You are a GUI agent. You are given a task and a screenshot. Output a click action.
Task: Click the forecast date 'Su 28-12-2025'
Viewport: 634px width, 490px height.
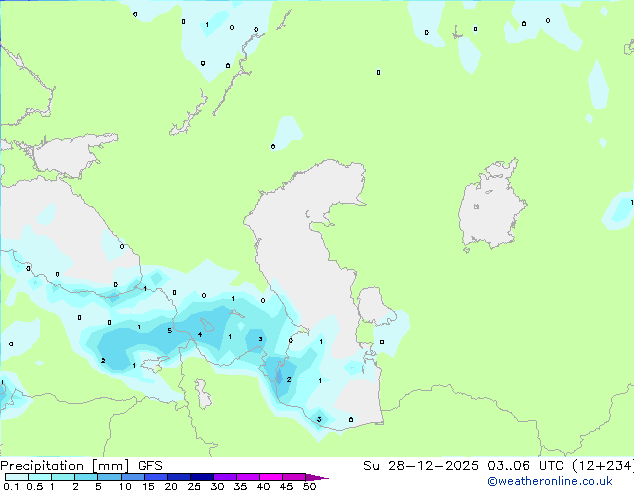point(421,466)
